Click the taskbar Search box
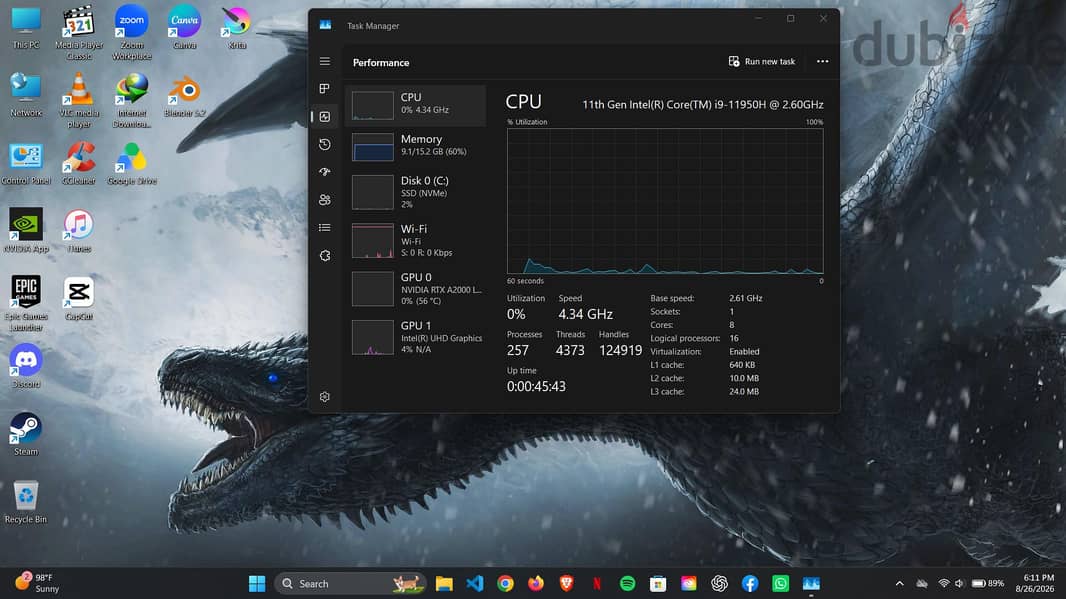 click(350, 583)
